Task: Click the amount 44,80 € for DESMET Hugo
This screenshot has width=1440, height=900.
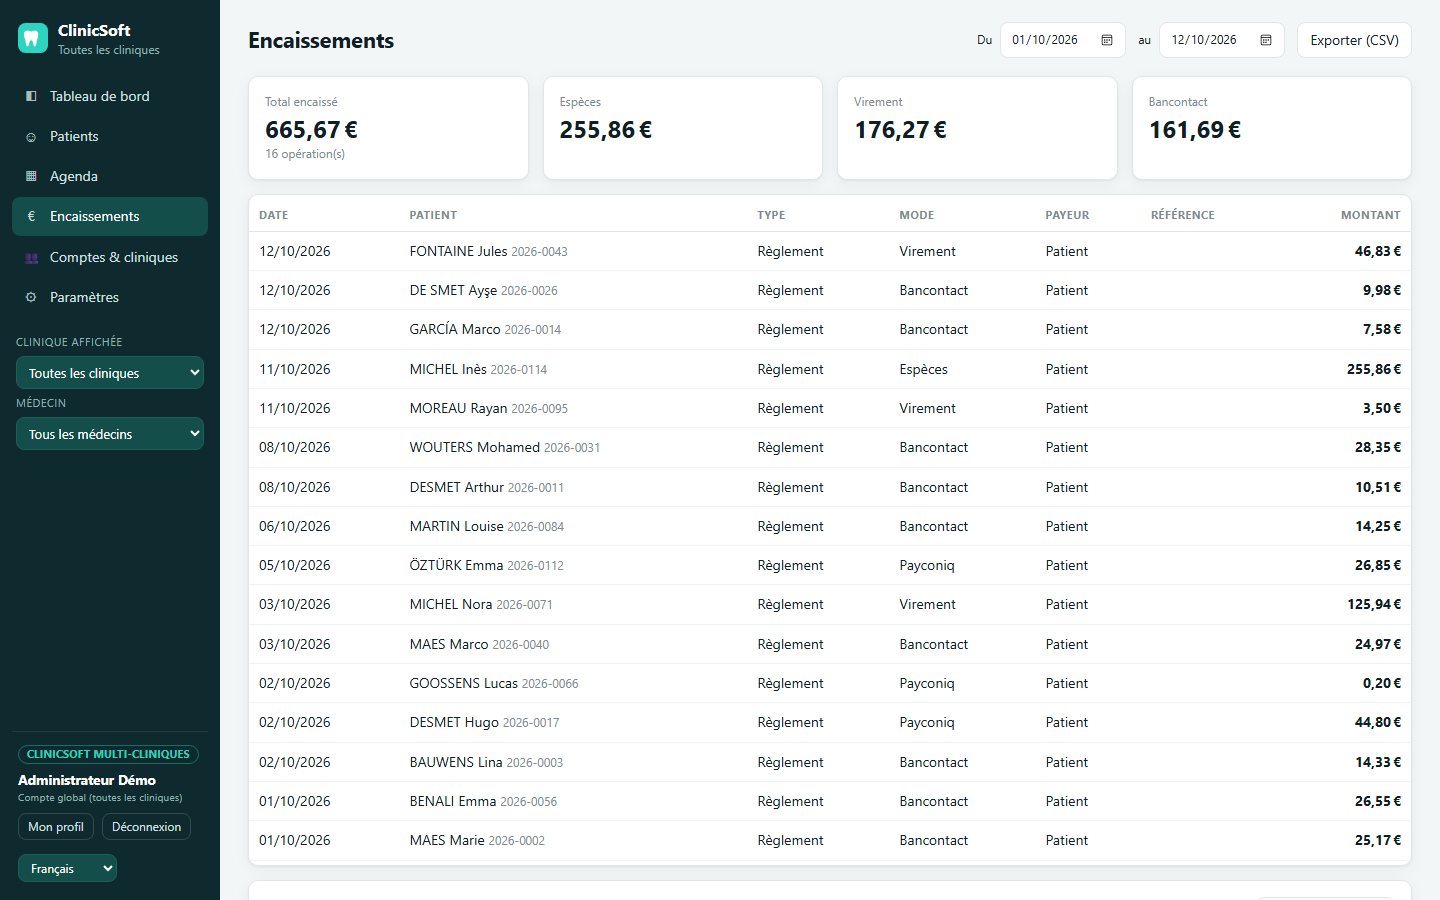Action: point(1378,722)
